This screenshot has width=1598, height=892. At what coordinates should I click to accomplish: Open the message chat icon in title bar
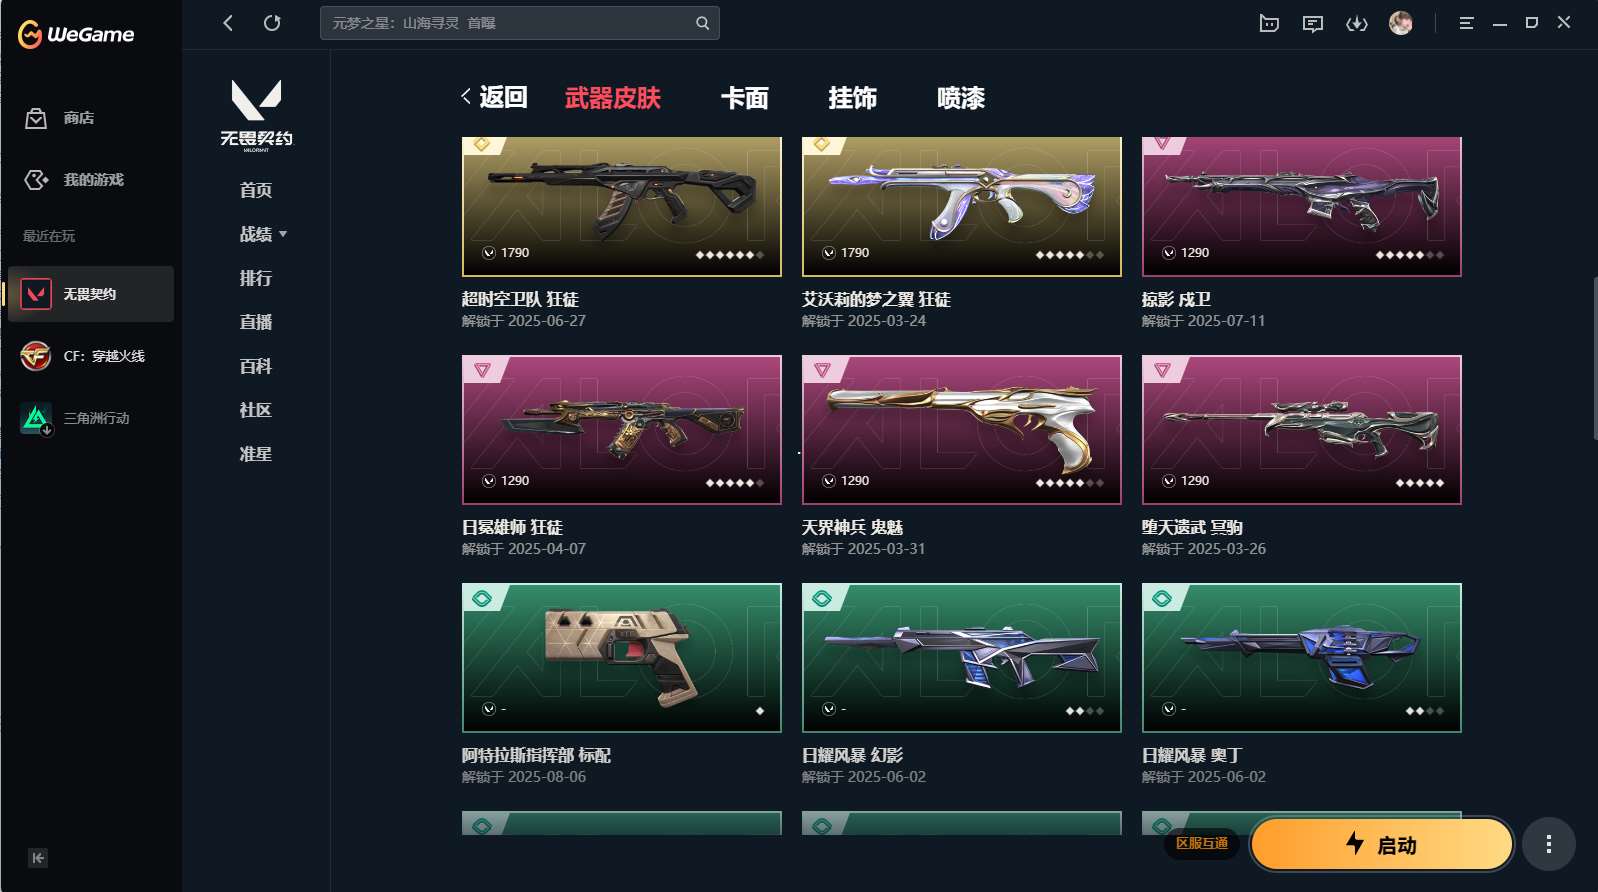(x=1313, y=23)
